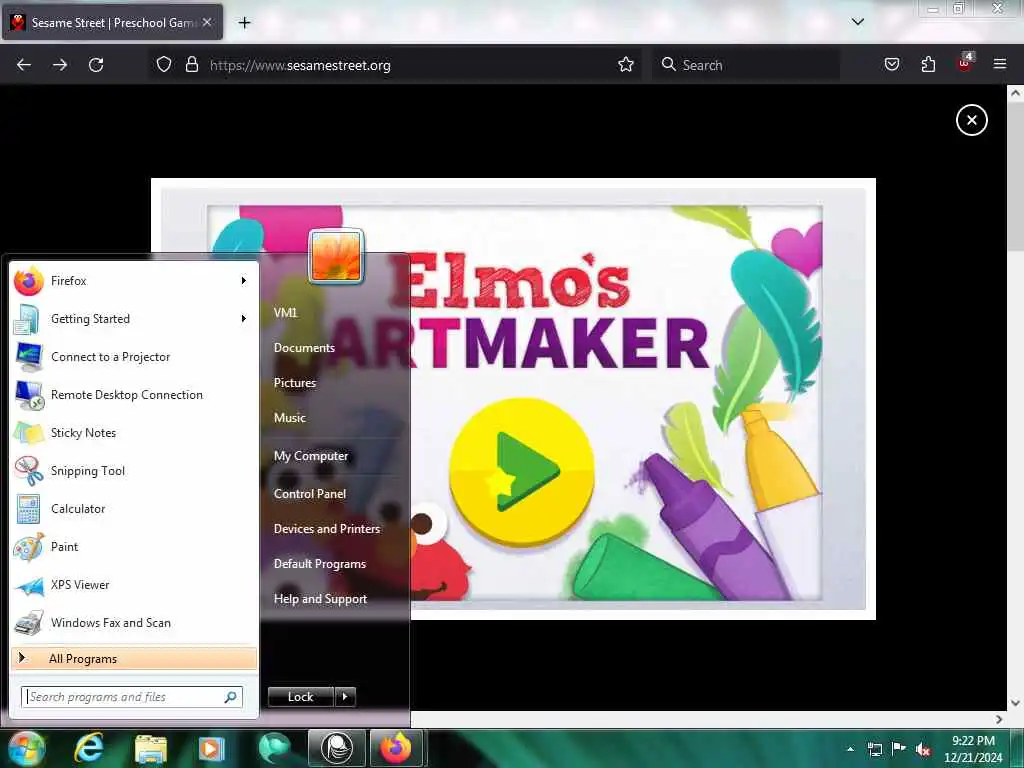Open Help and Support
This screenshot has width=1024, height=768.
pyautogui.click(x=320, y=599)
